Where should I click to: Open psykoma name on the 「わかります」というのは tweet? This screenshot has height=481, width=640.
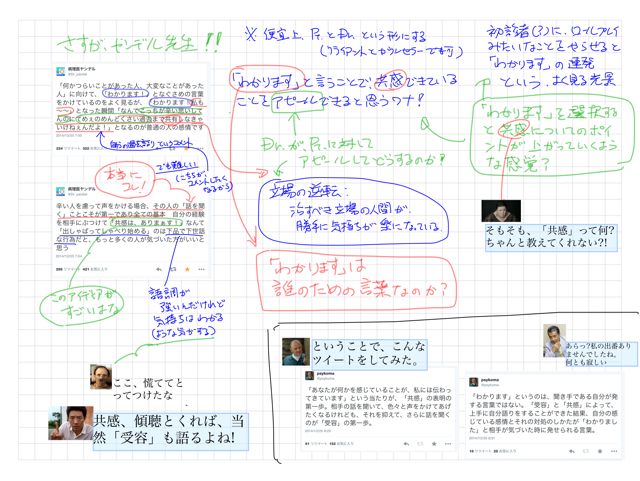(x=490, y=380)
